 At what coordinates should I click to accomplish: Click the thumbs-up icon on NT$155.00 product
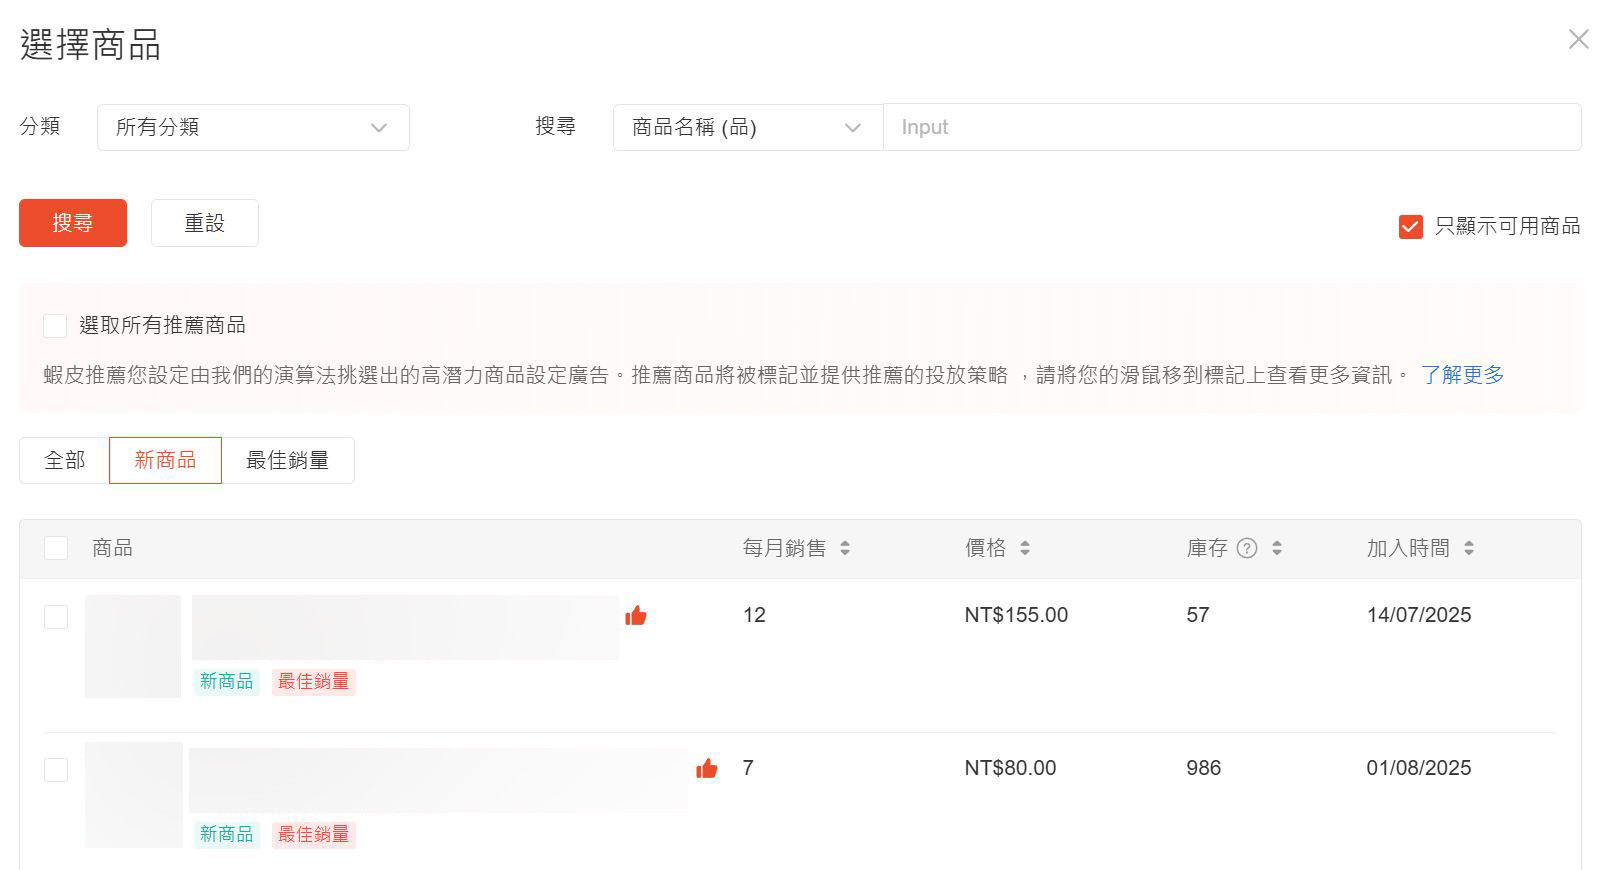[x=635, y=616]
